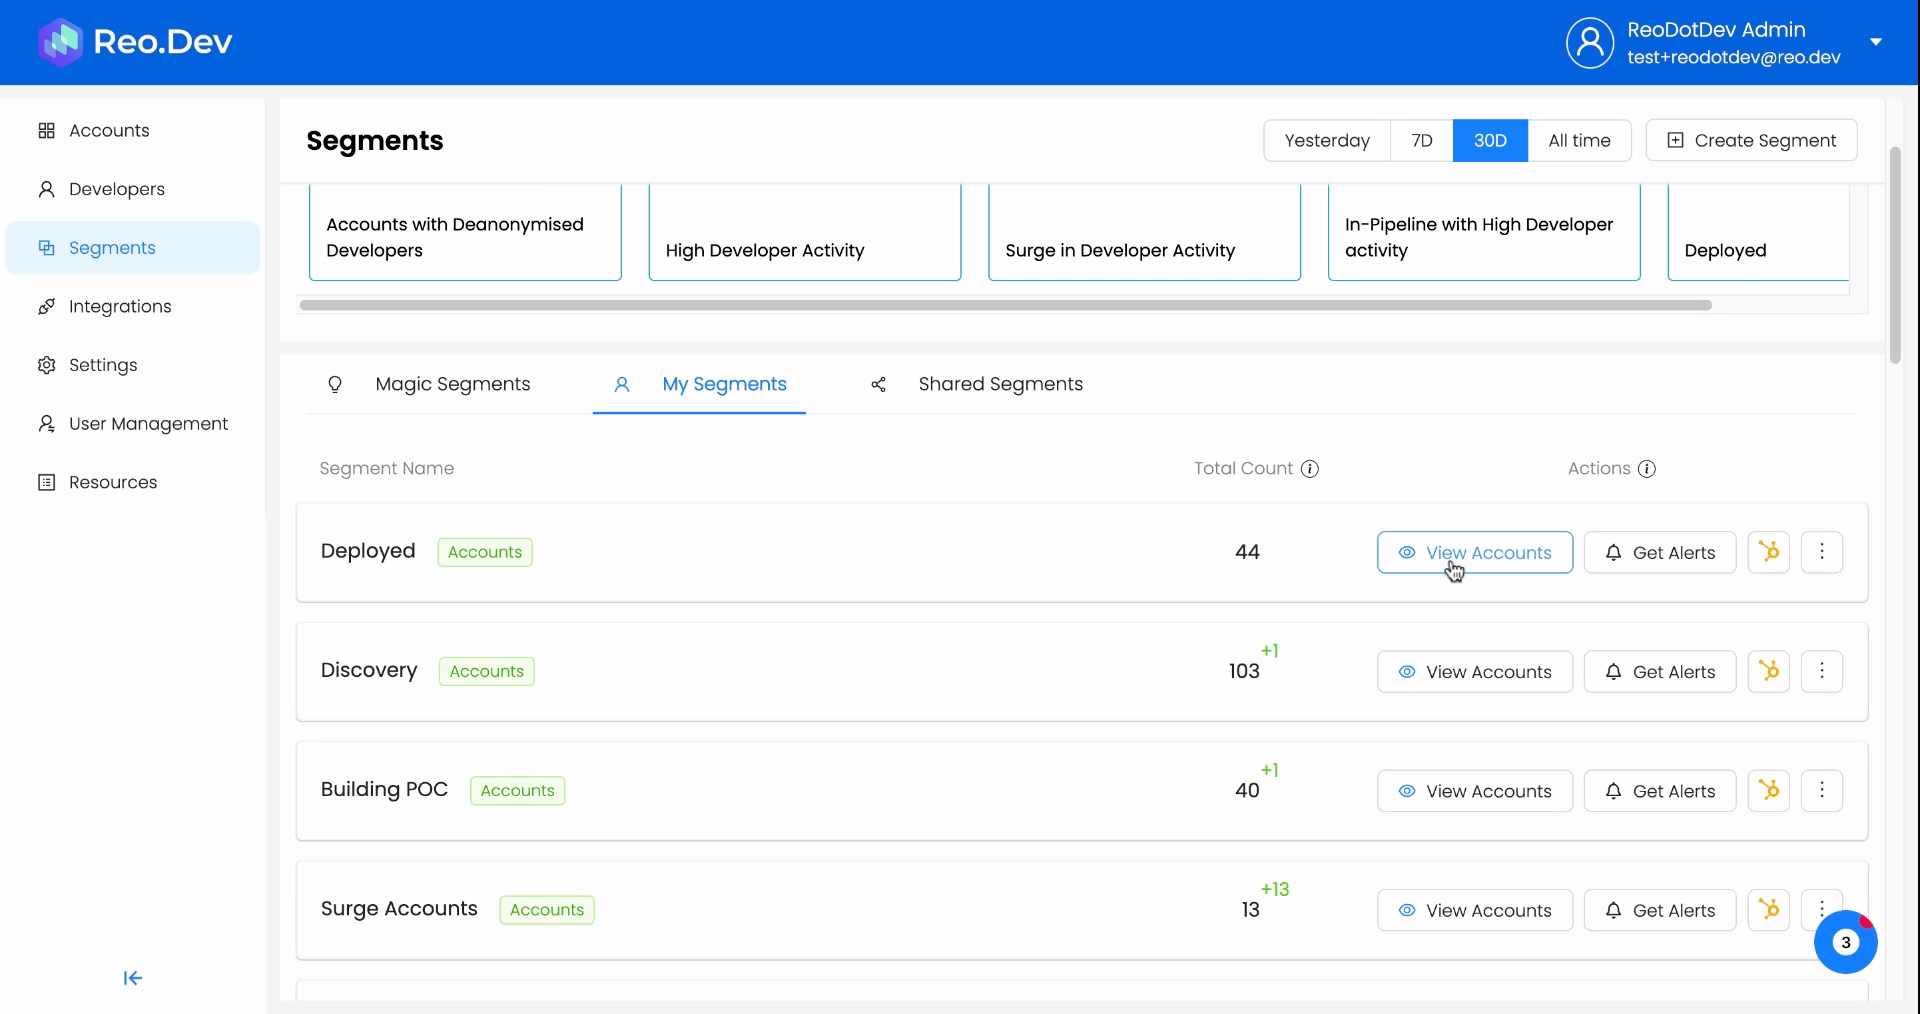Select the All time range

tap(1579, 141)
